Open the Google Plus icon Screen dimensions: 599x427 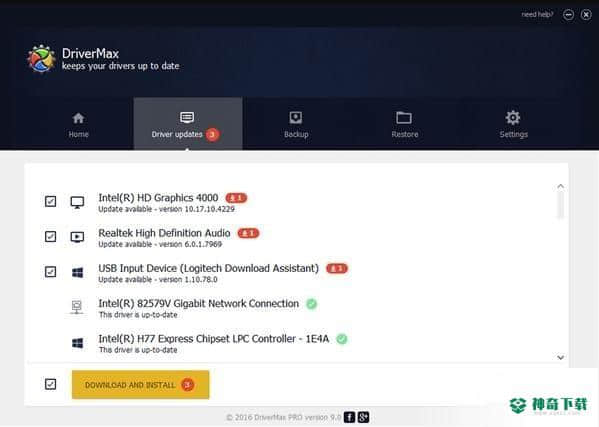363,417
